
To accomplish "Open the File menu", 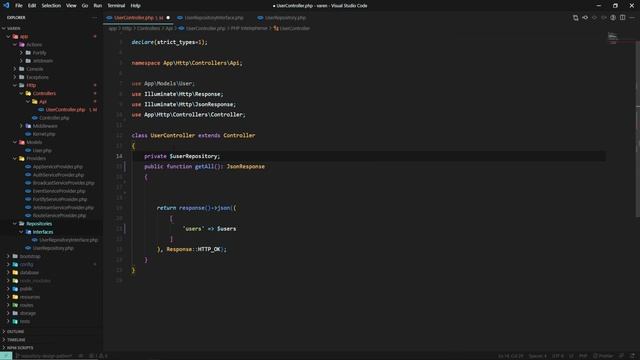I will [x=19, y=6].
